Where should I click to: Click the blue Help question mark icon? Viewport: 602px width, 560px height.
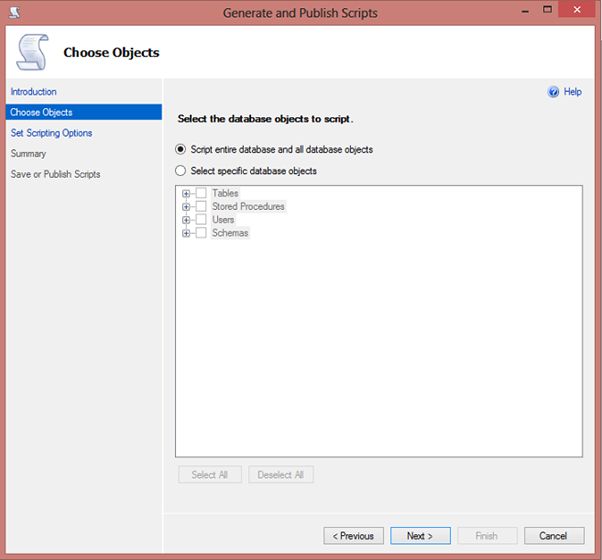coord(553,92)
